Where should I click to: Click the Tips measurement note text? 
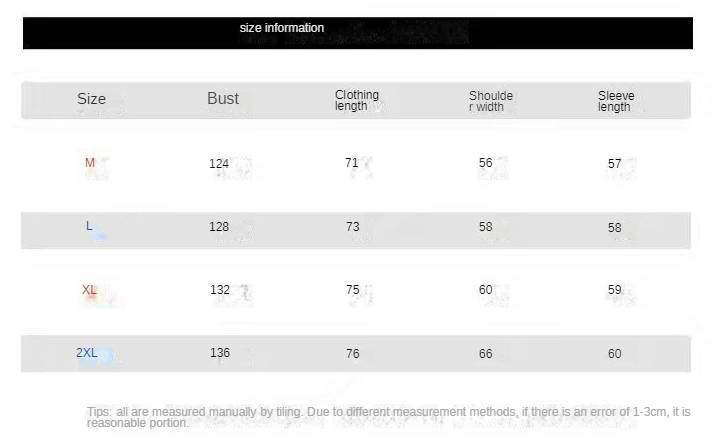[x=389, y=417]
